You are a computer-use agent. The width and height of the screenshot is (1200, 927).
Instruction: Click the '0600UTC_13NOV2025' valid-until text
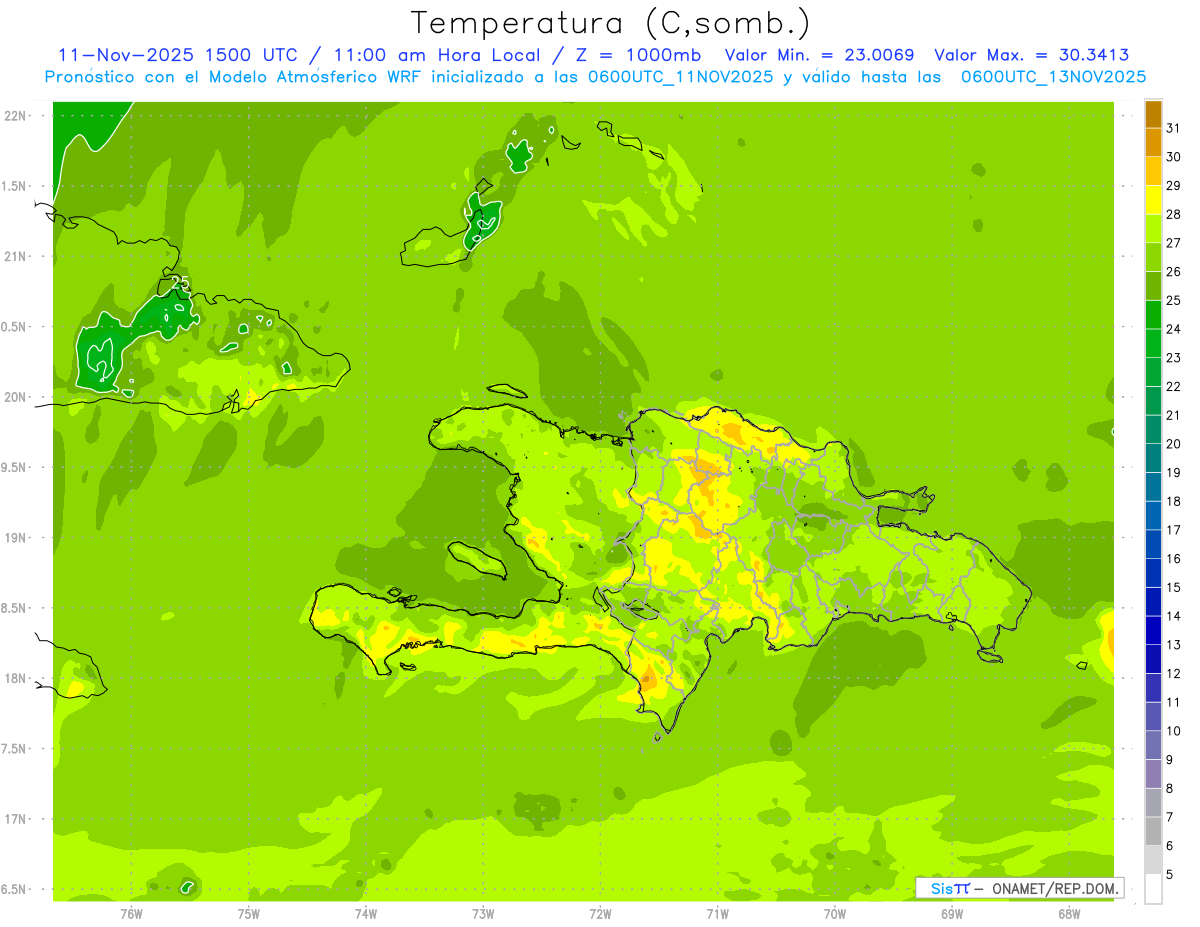[1053, 77]
